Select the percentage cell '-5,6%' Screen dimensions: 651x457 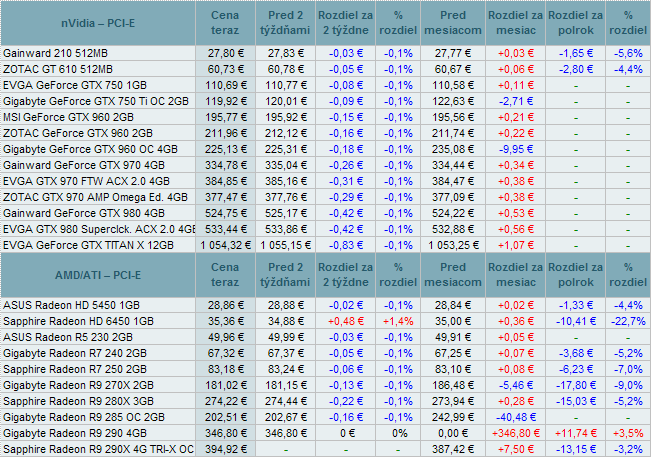point(628,53)
